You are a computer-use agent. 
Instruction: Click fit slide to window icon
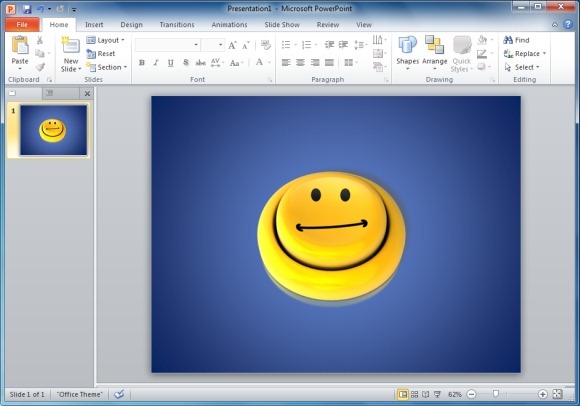coord(557,394)
